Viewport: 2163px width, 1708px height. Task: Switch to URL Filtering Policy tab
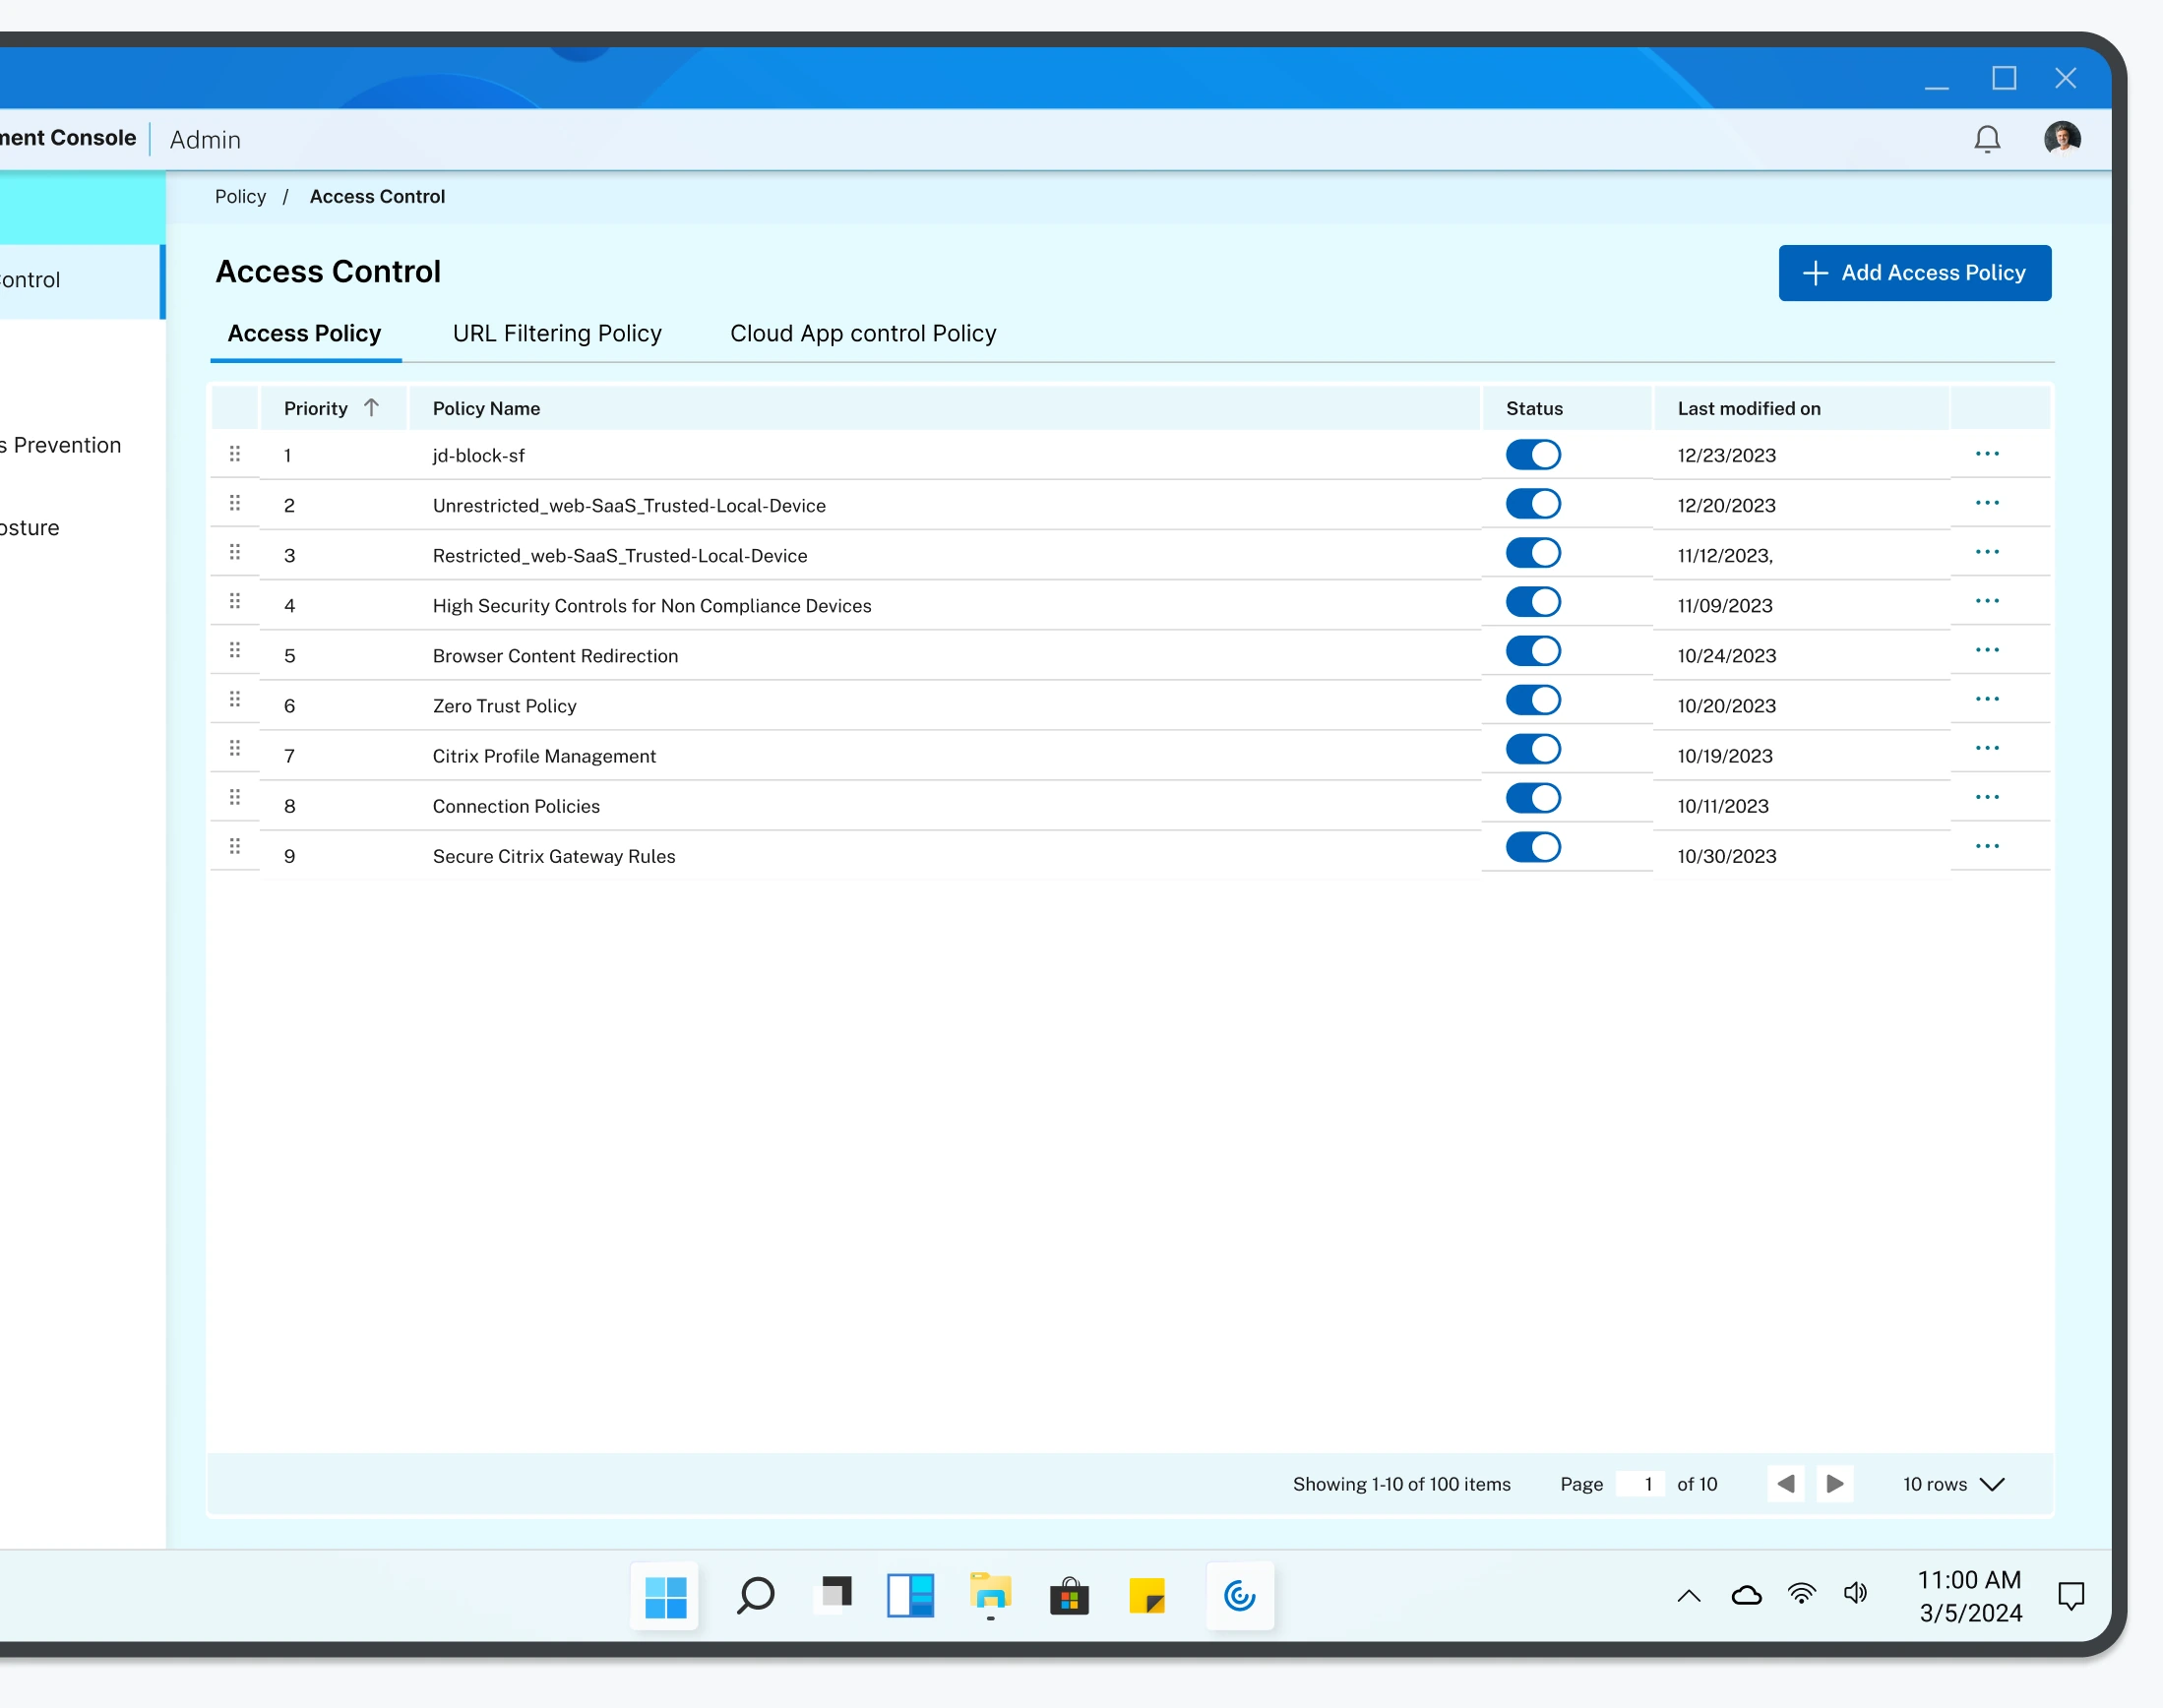click(x=557, y=333)
